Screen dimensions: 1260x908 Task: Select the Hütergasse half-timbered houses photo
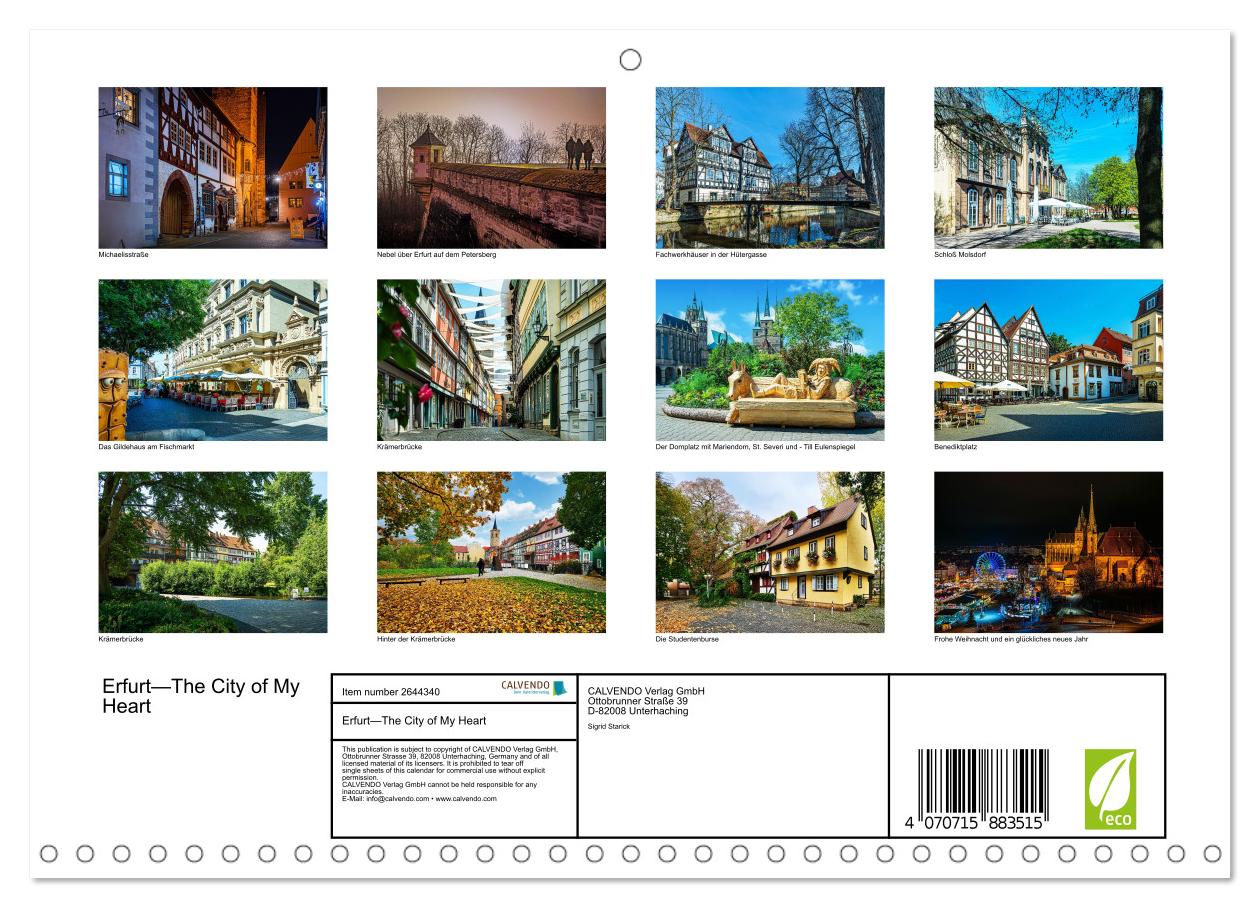[x=770, y=168]
